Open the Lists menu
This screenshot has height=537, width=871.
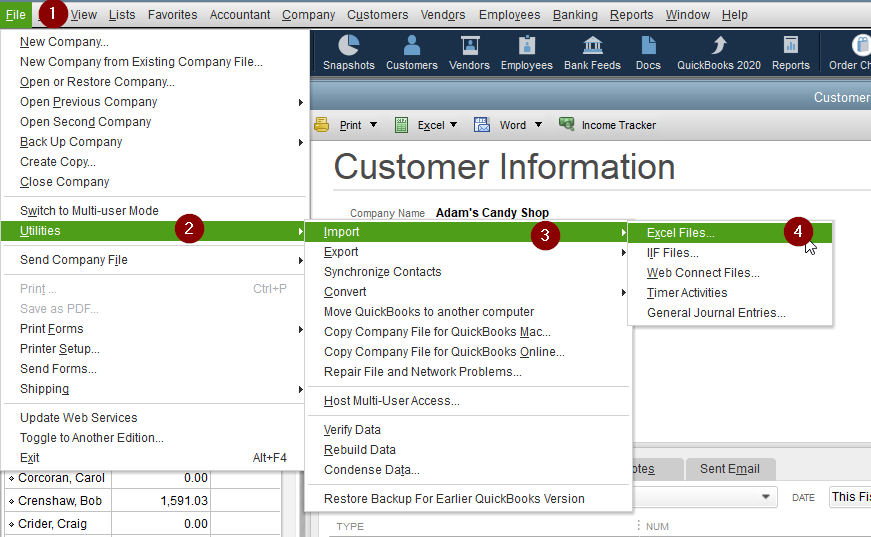point(122,15)
